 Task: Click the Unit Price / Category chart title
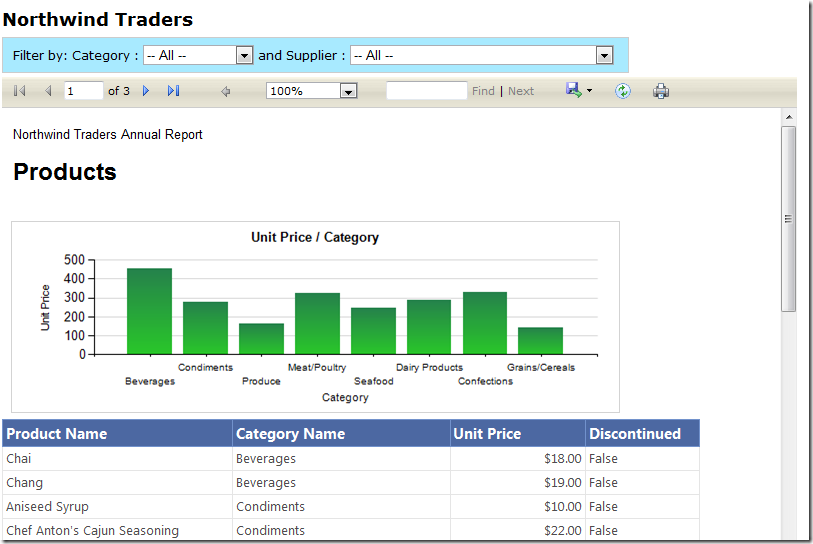click(315, 238)
